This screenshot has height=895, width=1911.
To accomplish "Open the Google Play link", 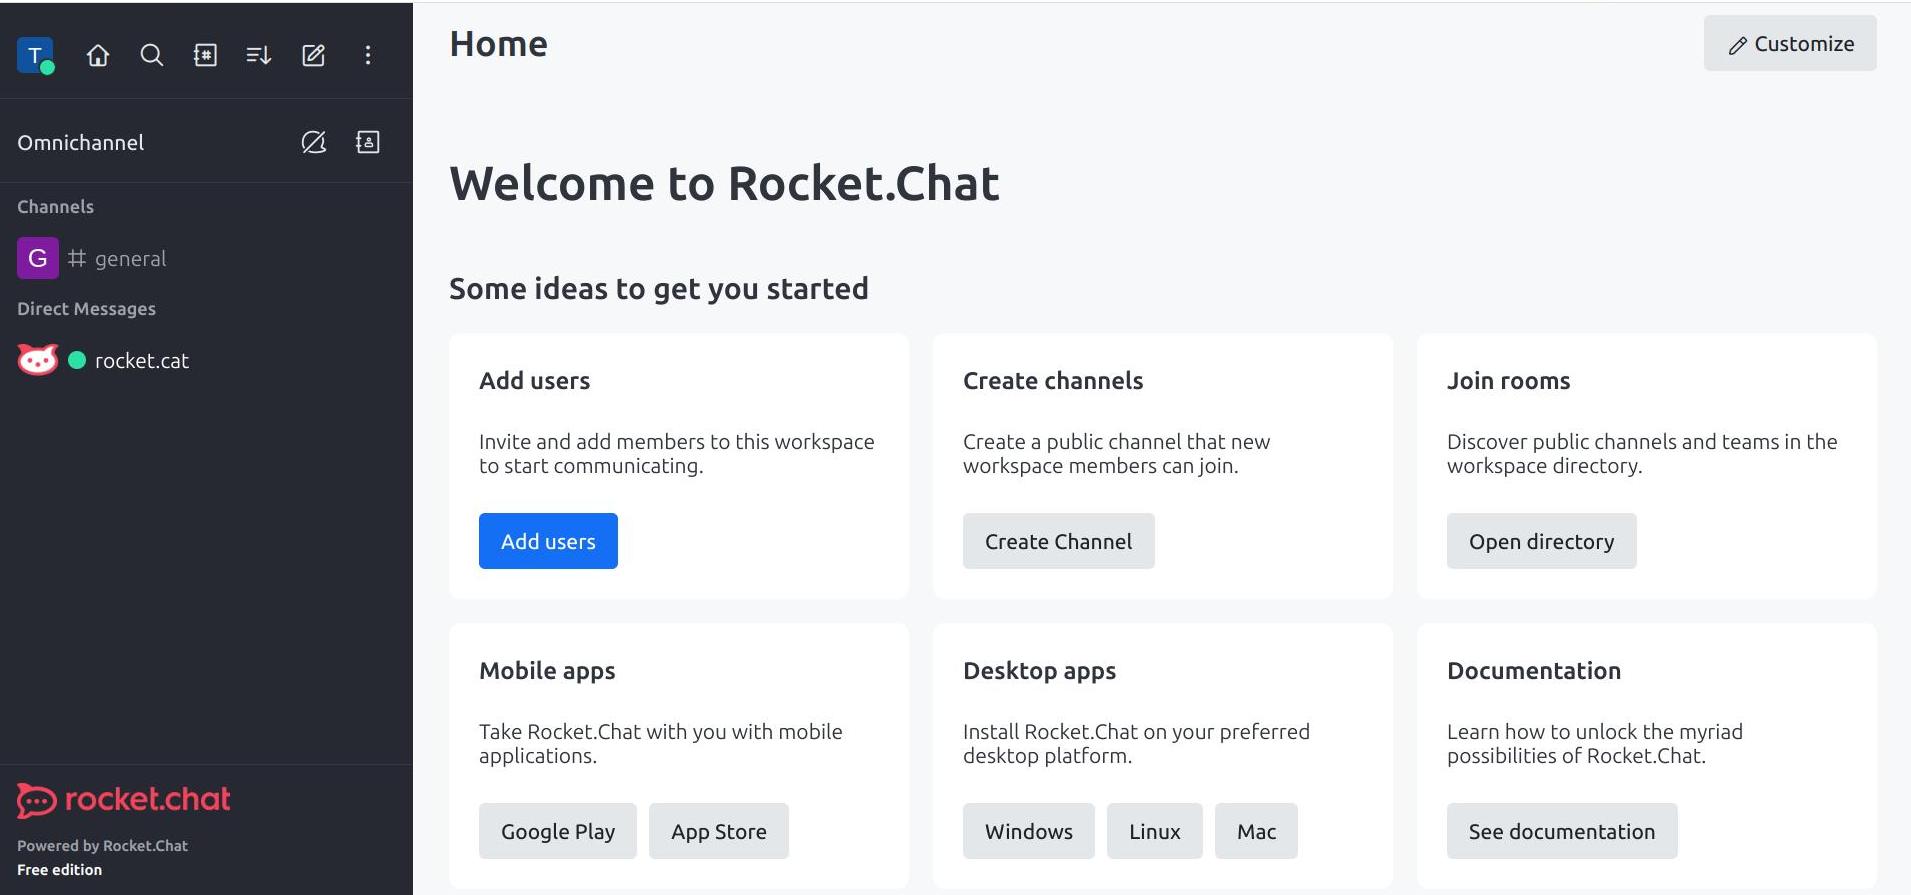I will coord(558,831).
